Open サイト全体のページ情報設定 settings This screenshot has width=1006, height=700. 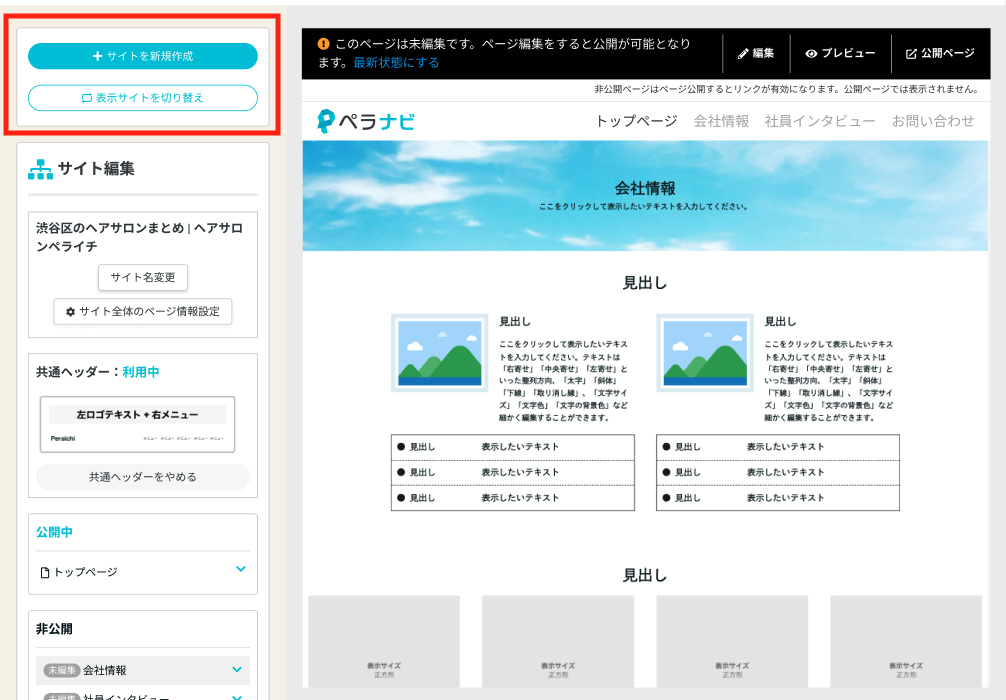pyautogui.click(x=143, y=311)
